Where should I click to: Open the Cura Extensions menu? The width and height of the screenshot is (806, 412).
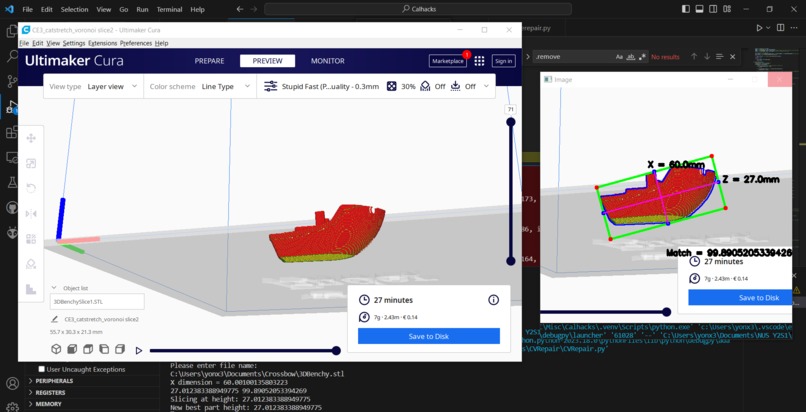click(102, 43)
